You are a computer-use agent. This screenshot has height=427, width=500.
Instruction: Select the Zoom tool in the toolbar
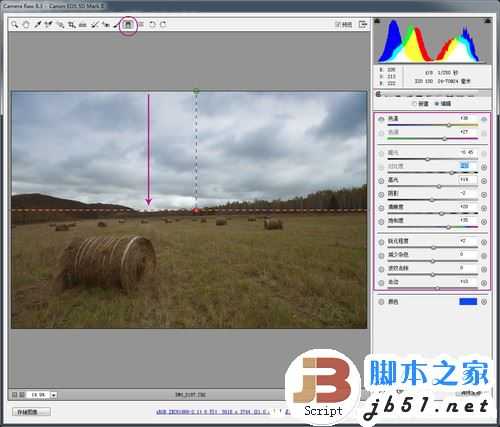pos(14,25)
